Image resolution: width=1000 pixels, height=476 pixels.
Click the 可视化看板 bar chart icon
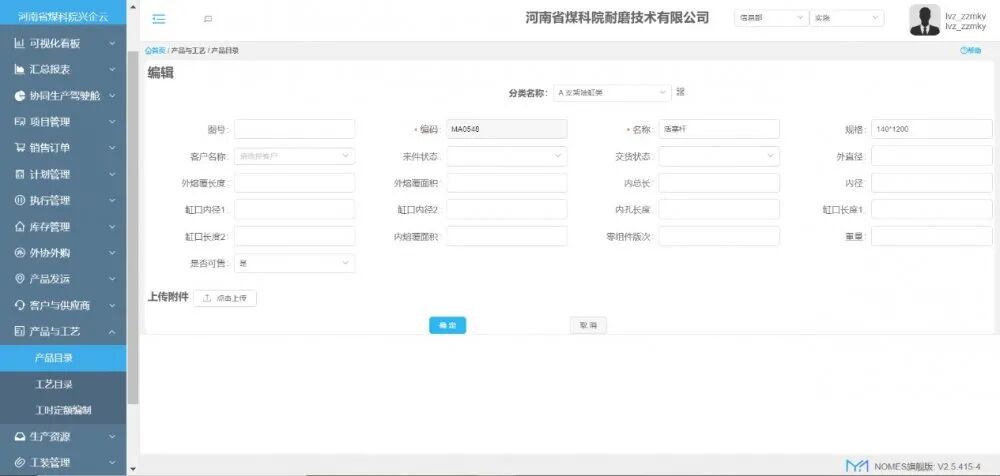(x=19, y=43)
